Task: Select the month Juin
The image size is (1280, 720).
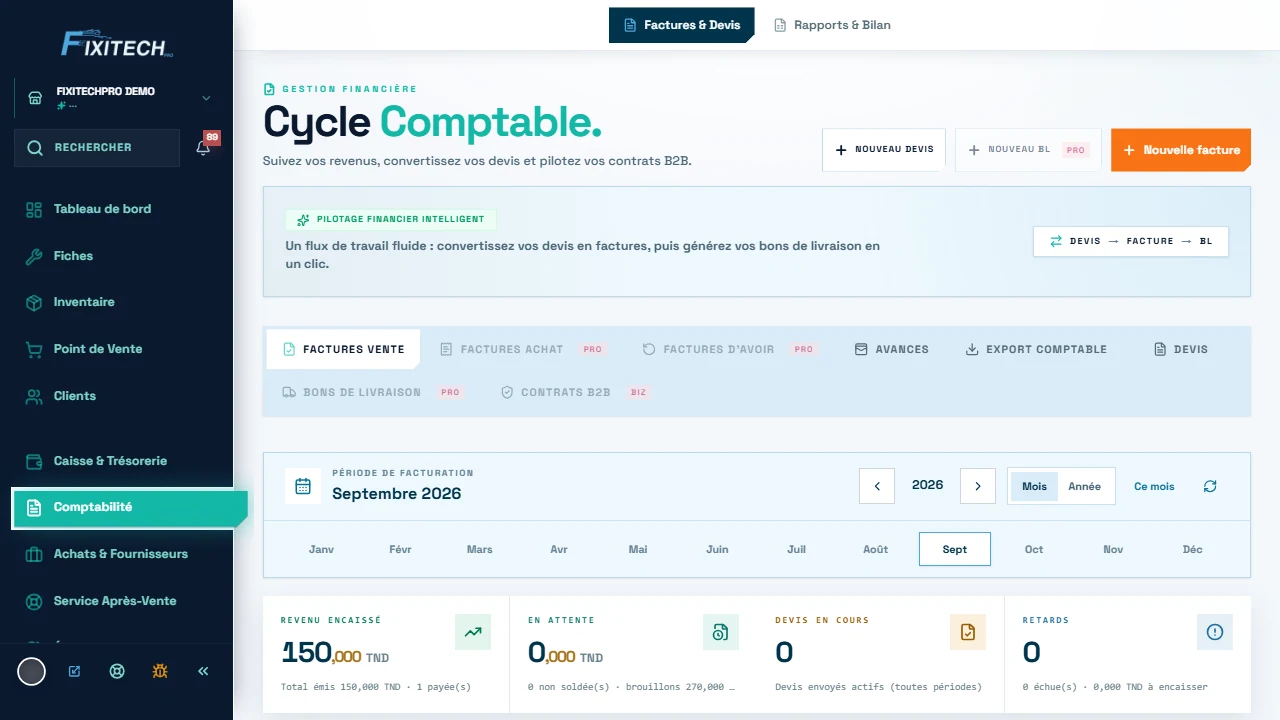Action: 717,549
